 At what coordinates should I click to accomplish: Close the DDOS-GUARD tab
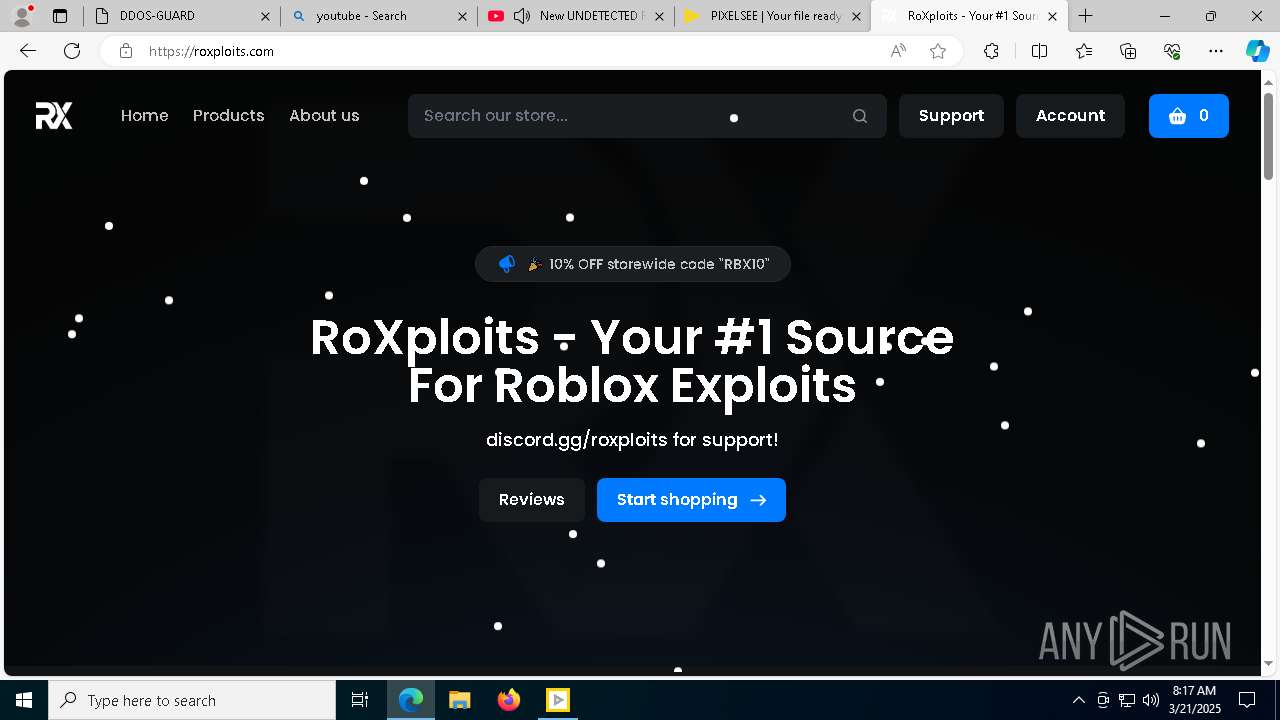265,16
